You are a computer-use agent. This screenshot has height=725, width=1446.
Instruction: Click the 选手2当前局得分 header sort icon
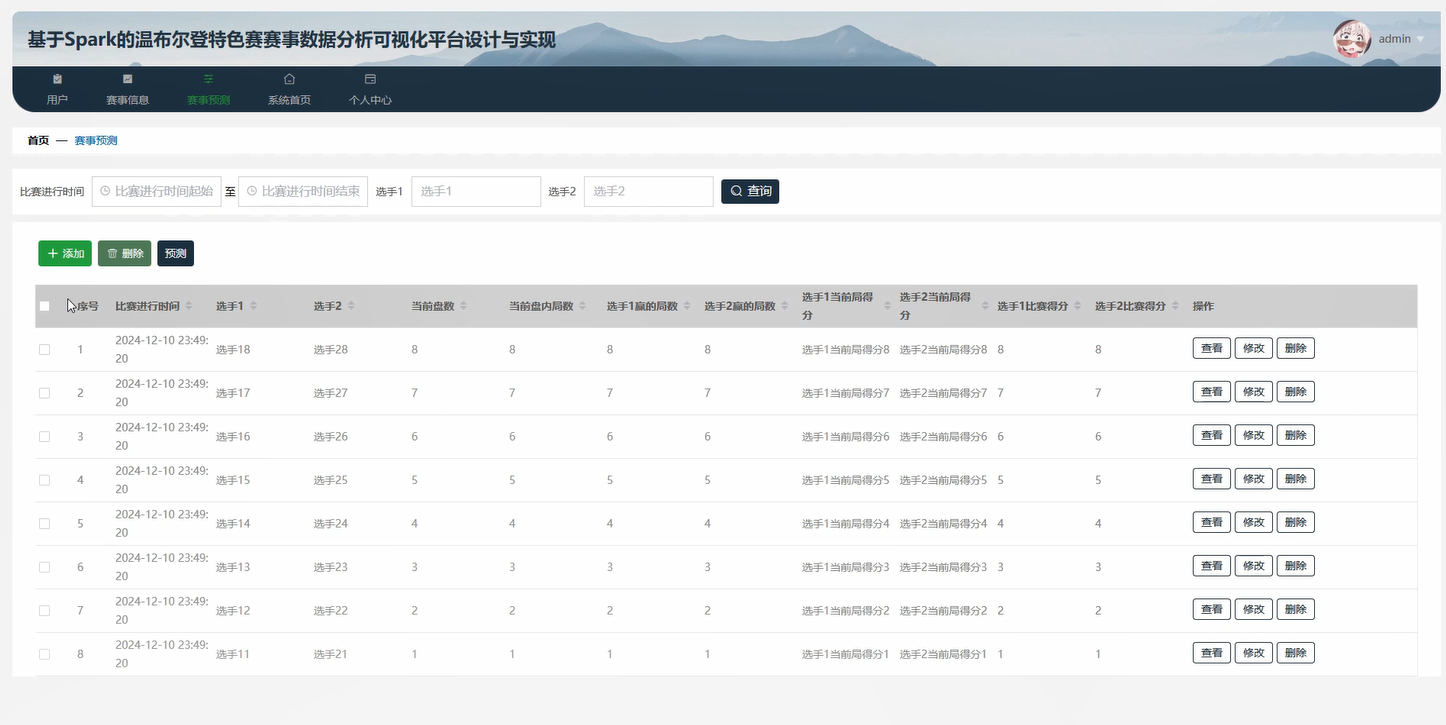(985, 306)
